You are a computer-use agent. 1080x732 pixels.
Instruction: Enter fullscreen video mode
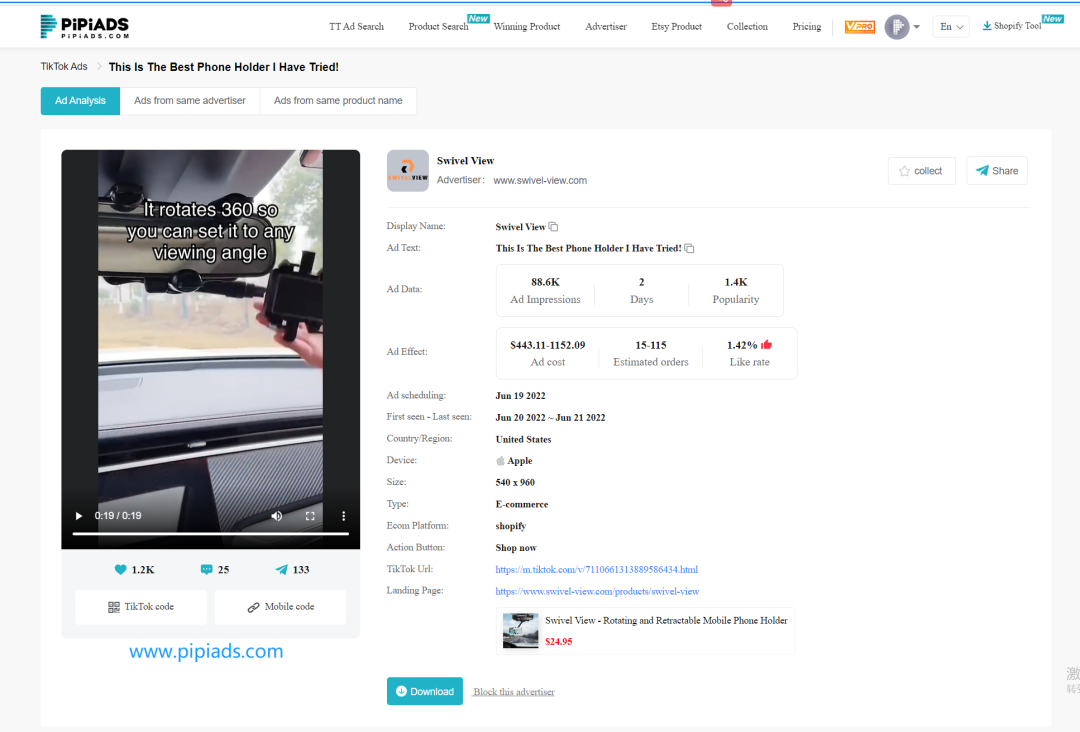(x=310, y=516)
